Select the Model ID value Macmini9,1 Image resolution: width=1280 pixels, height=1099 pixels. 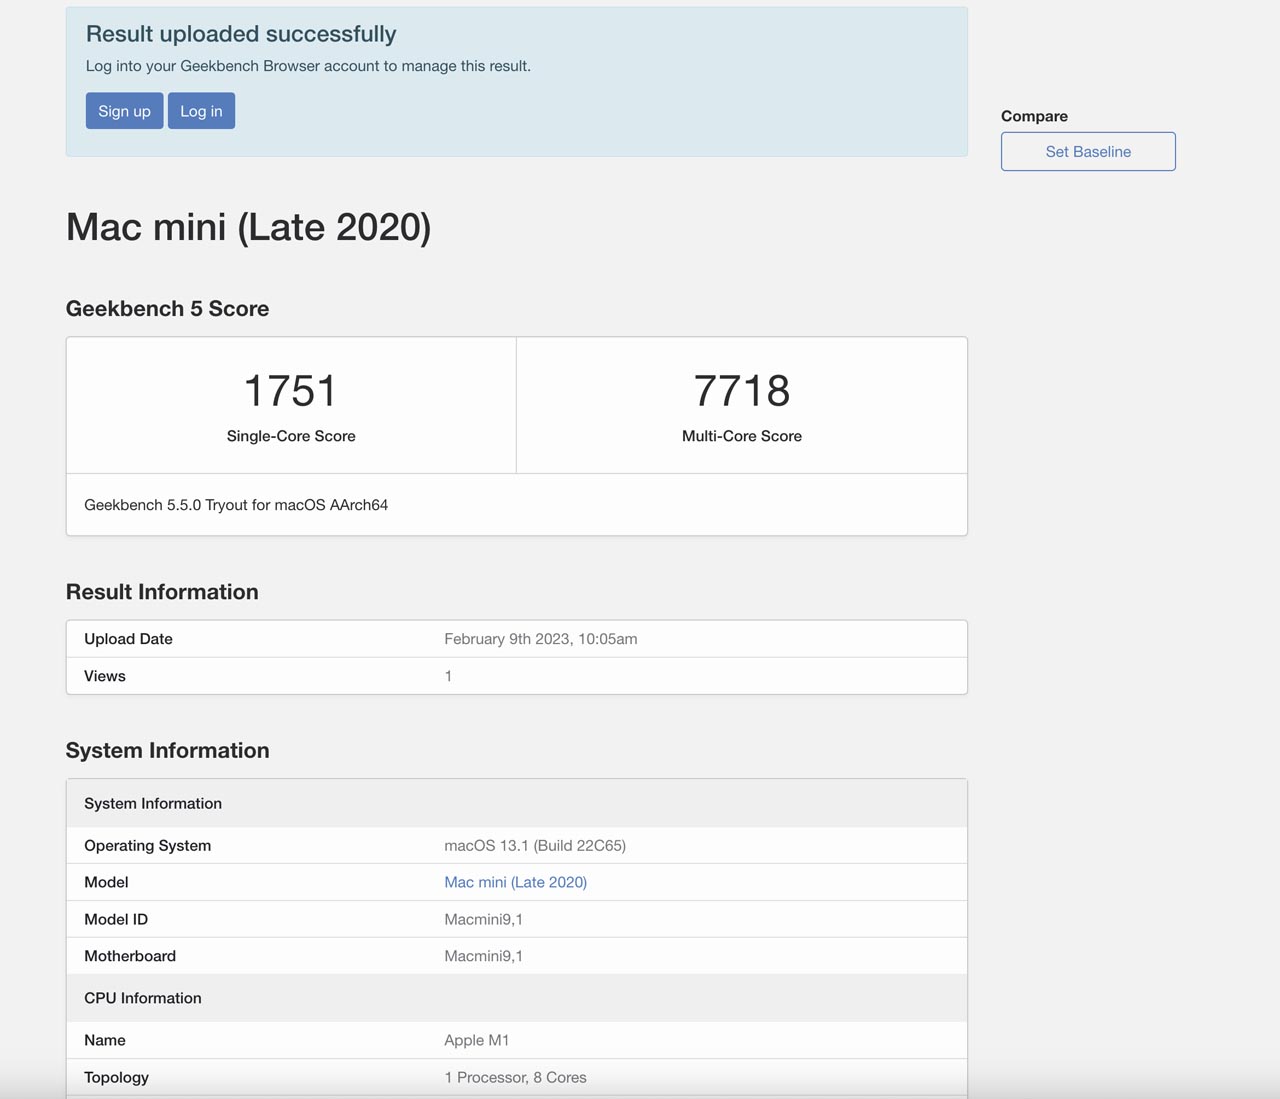tap(483, 919)
